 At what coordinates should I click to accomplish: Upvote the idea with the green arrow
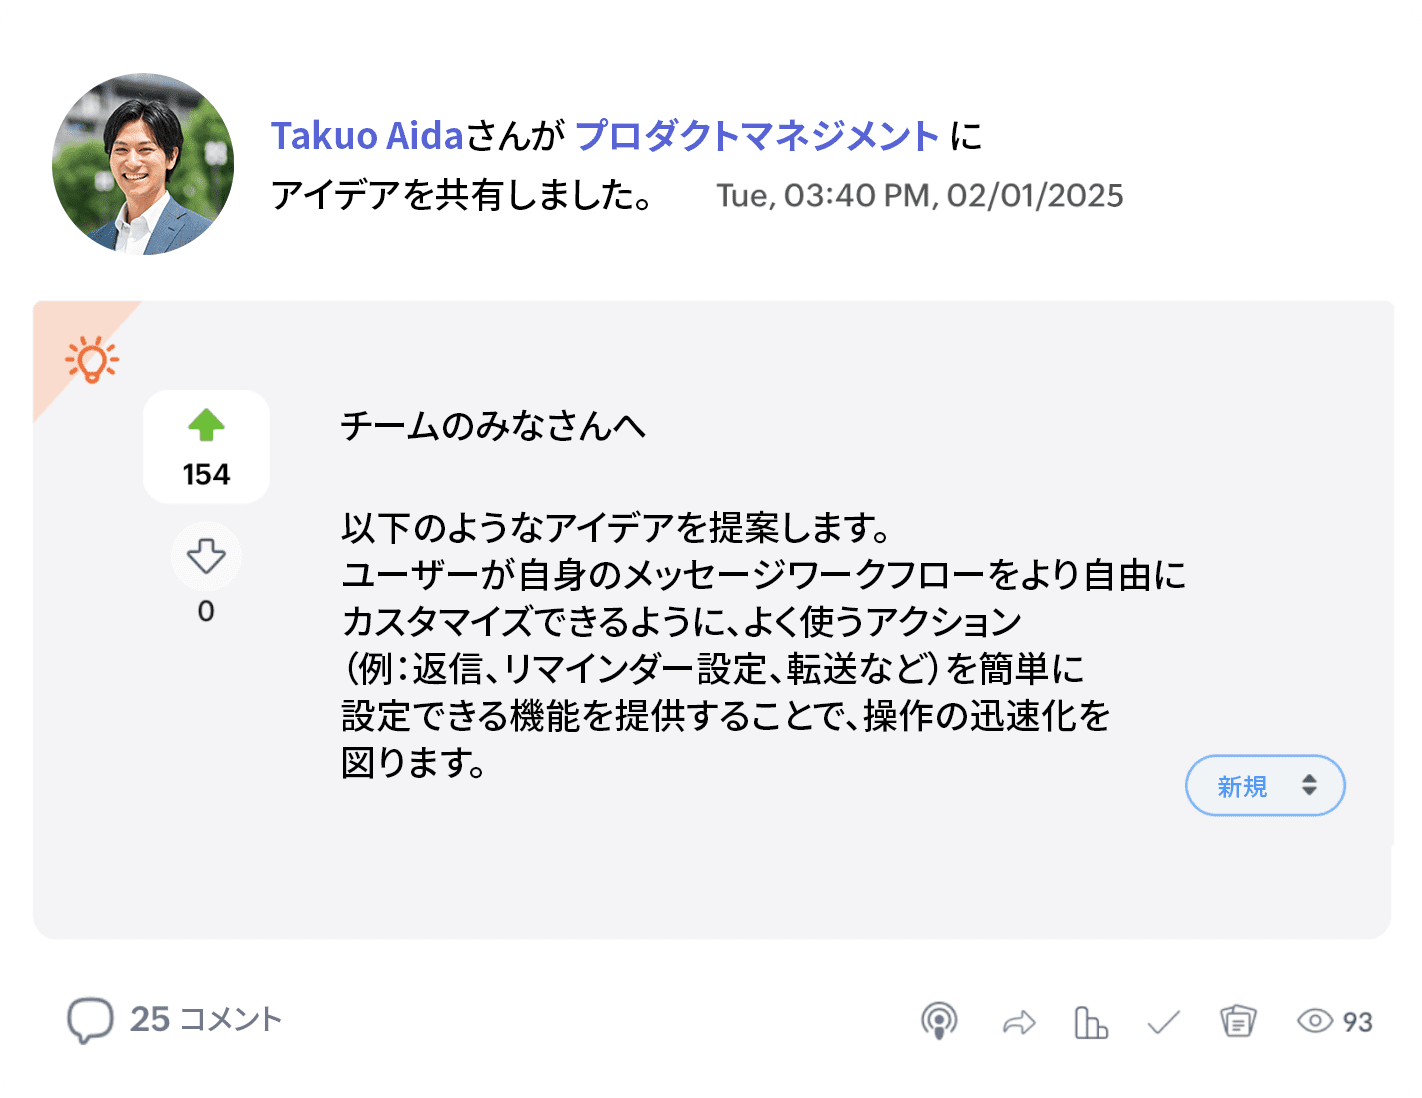[206, 426]
